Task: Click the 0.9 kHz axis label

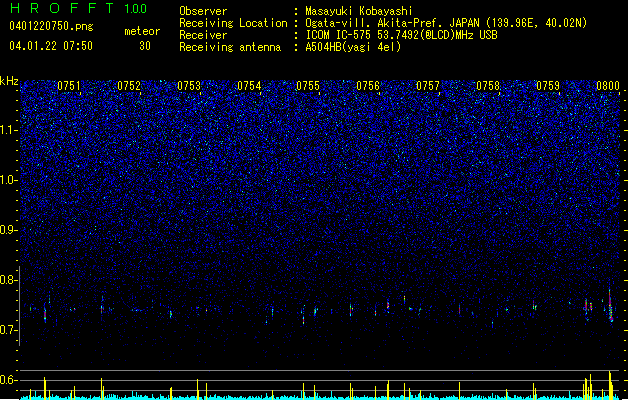Action: coord(8,230)
